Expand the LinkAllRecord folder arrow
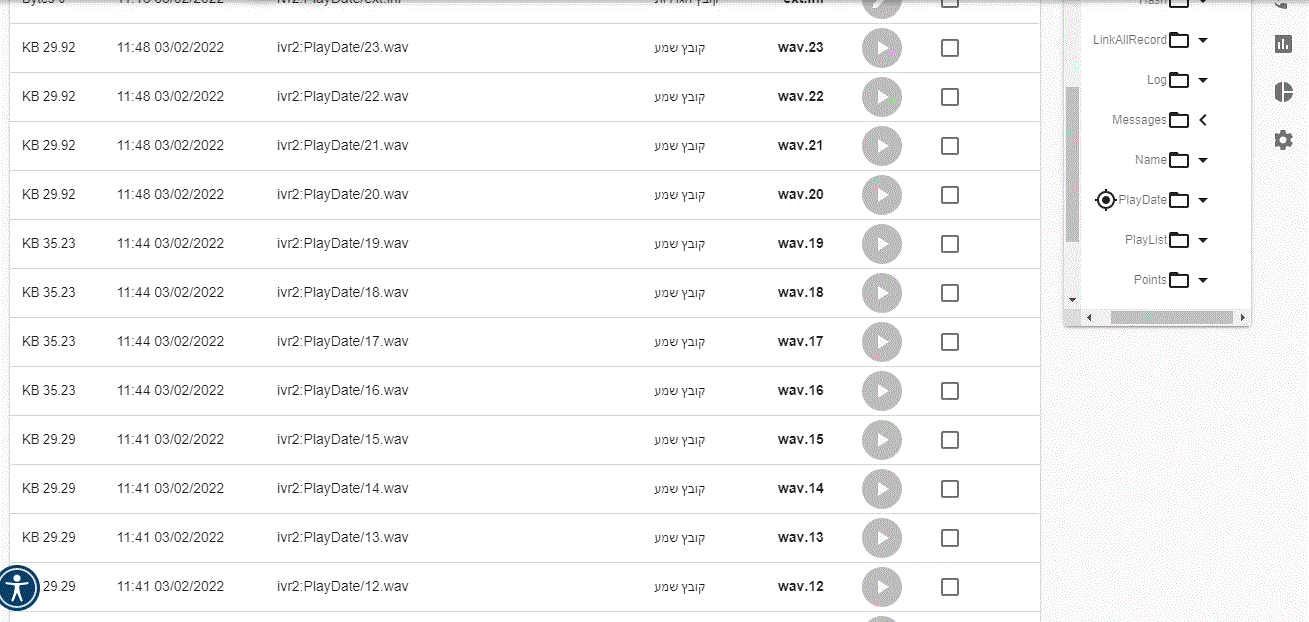This screenshot has width=1309, height=622. click(x=1203, y=41)
